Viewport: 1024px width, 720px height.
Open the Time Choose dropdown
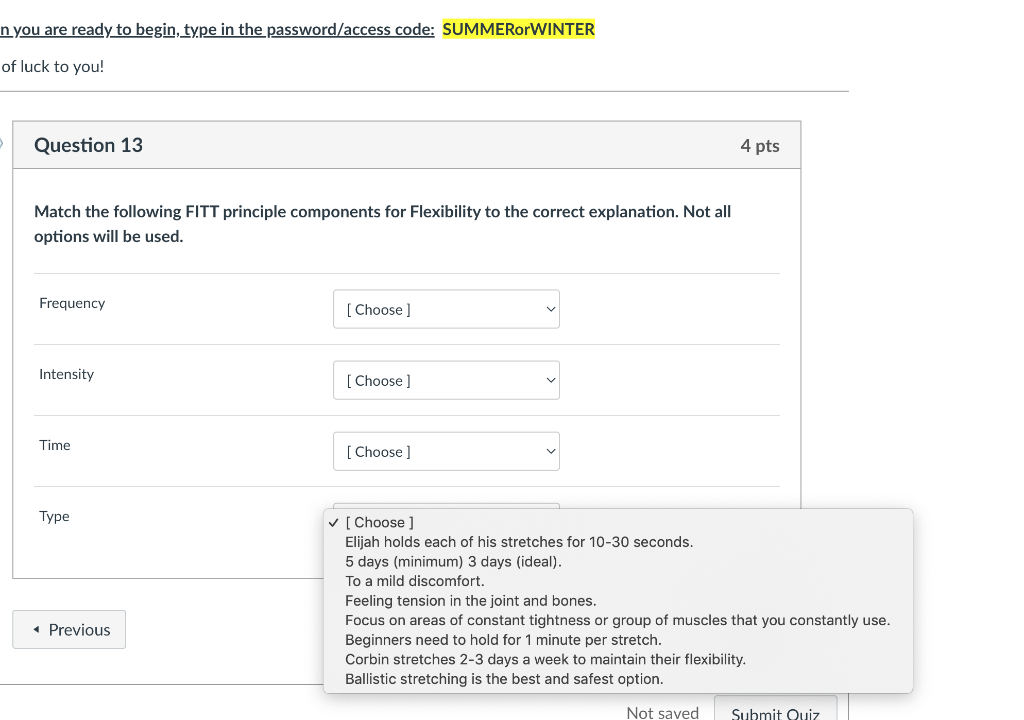coord(446,451)
